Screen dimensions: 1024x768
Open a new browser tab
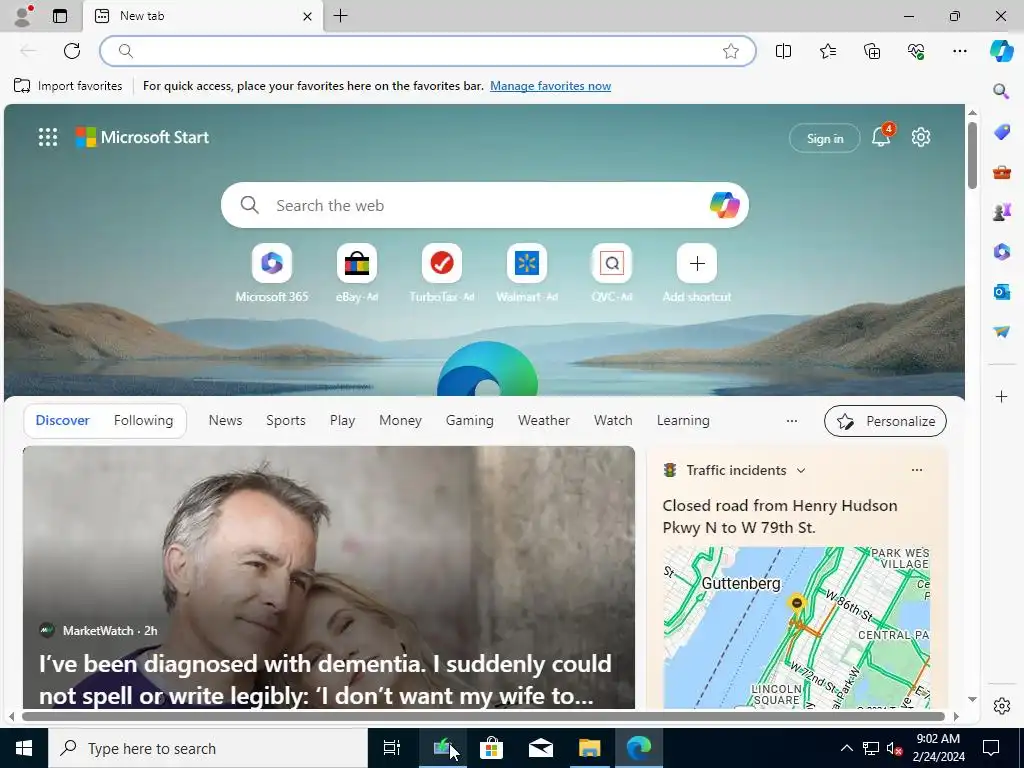[340, 16]
